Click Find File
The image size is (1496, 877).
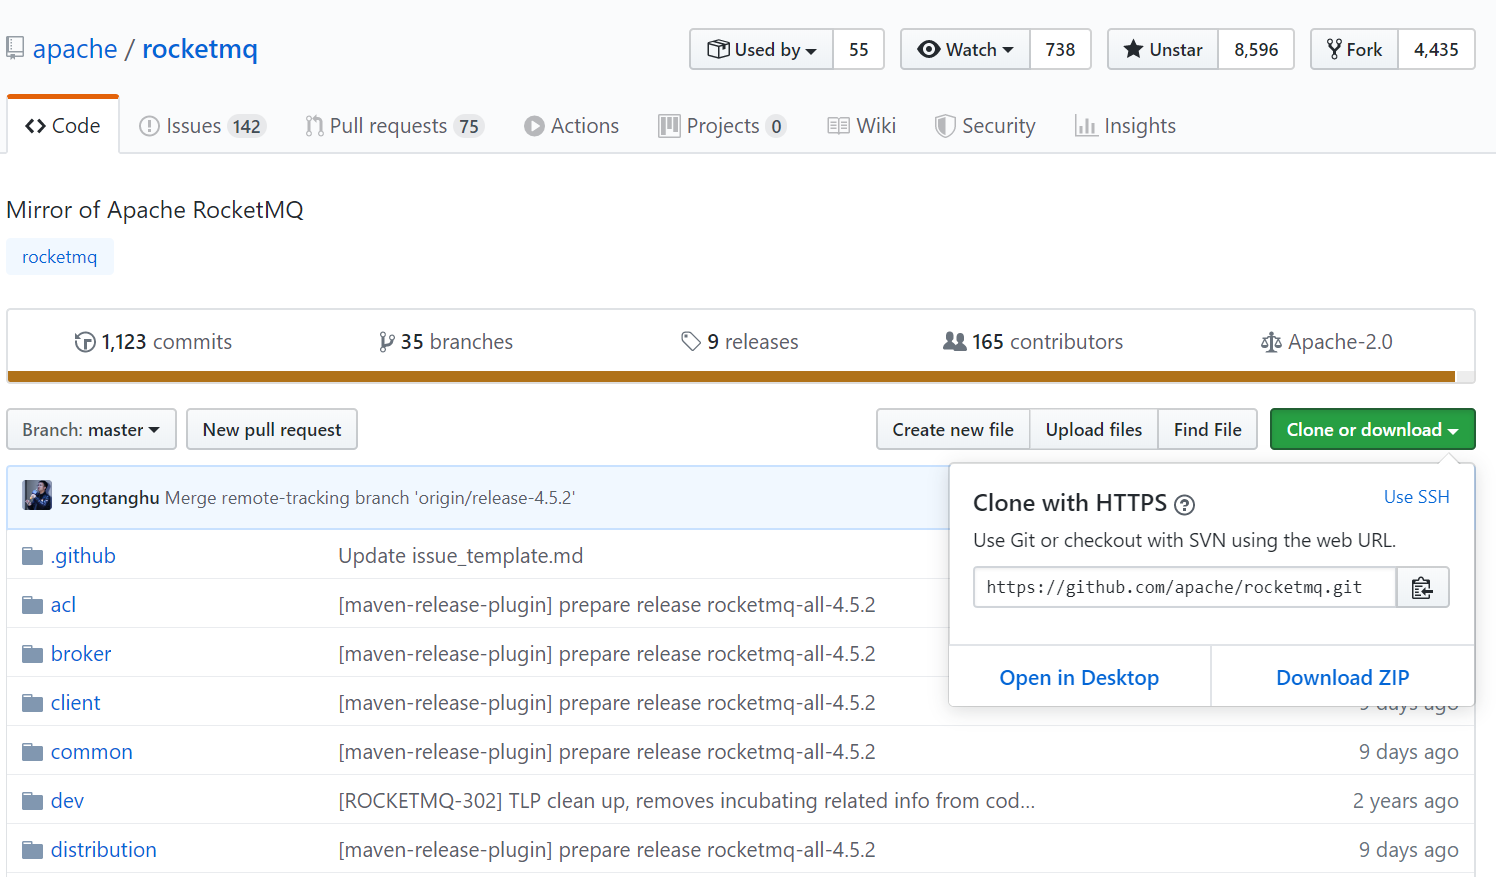[x=1208, y=429]
